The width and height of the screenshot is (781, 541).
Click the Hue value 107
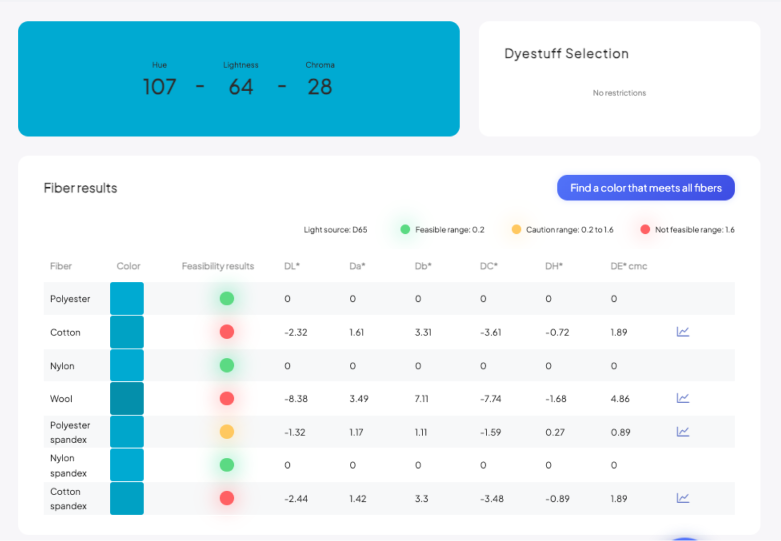[x=160, y=87]
